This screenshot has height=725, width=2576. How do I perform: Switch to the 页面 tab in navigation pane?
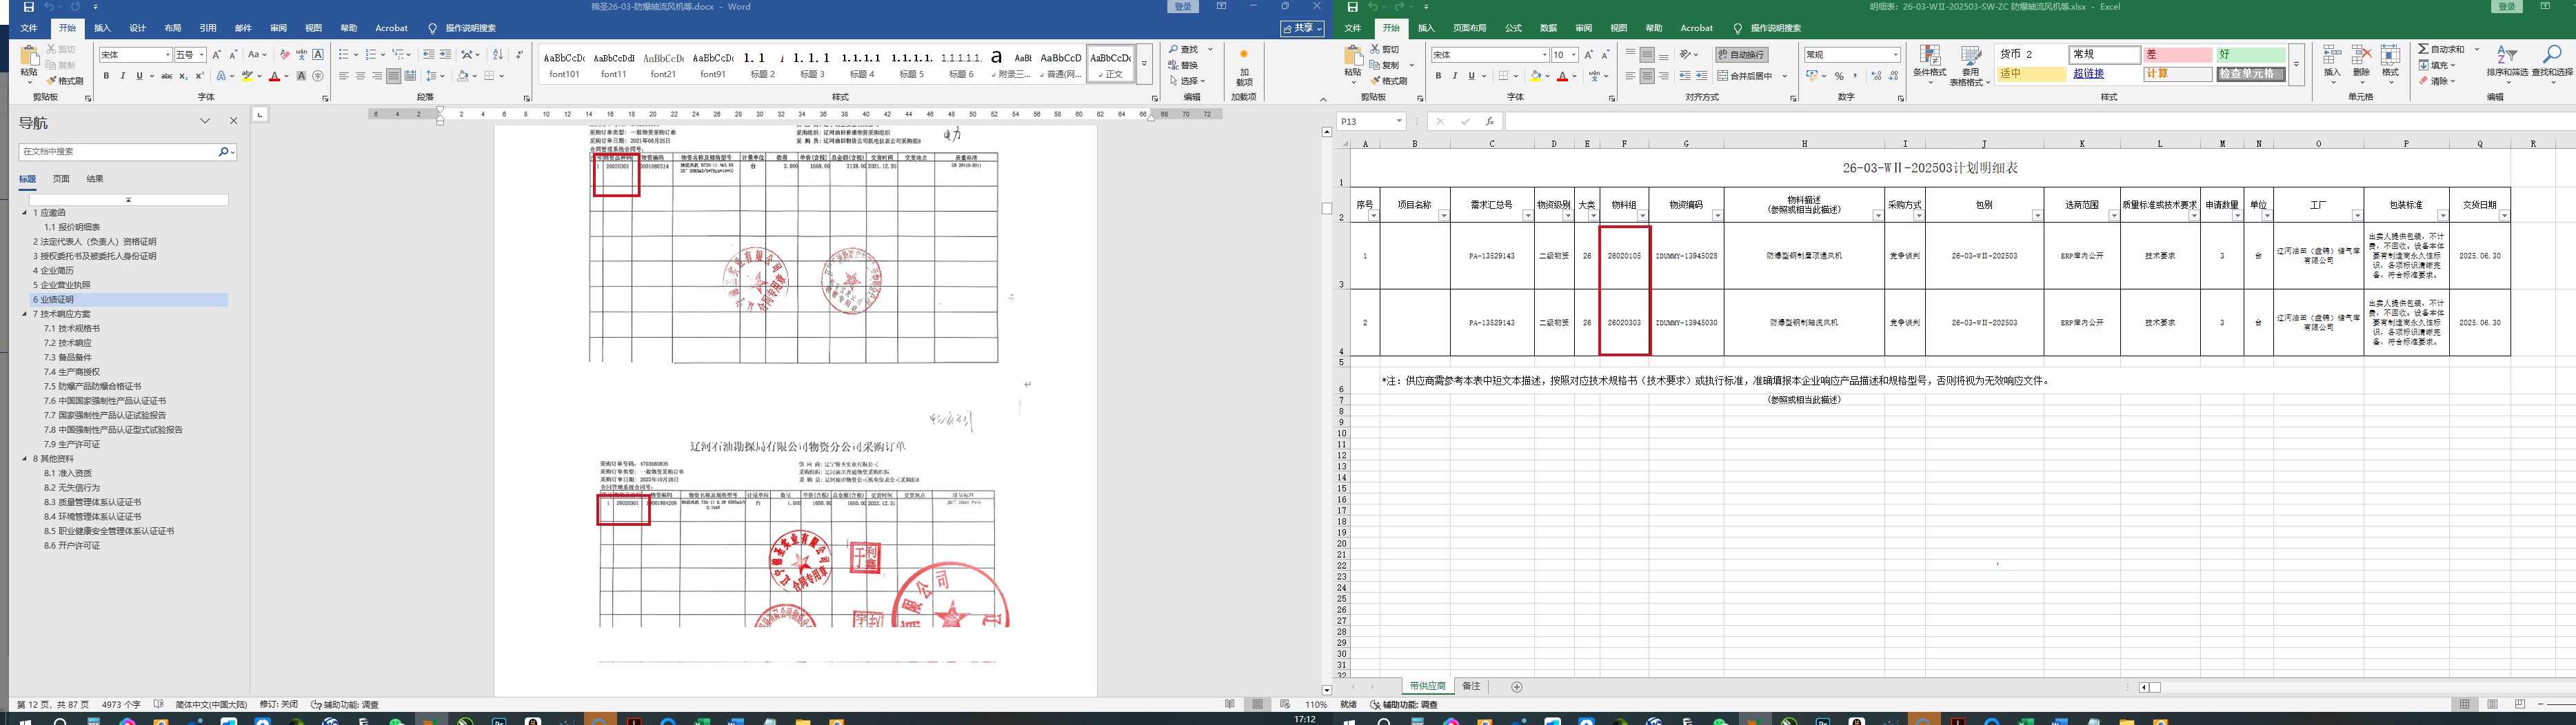click(x=61, y=179)
